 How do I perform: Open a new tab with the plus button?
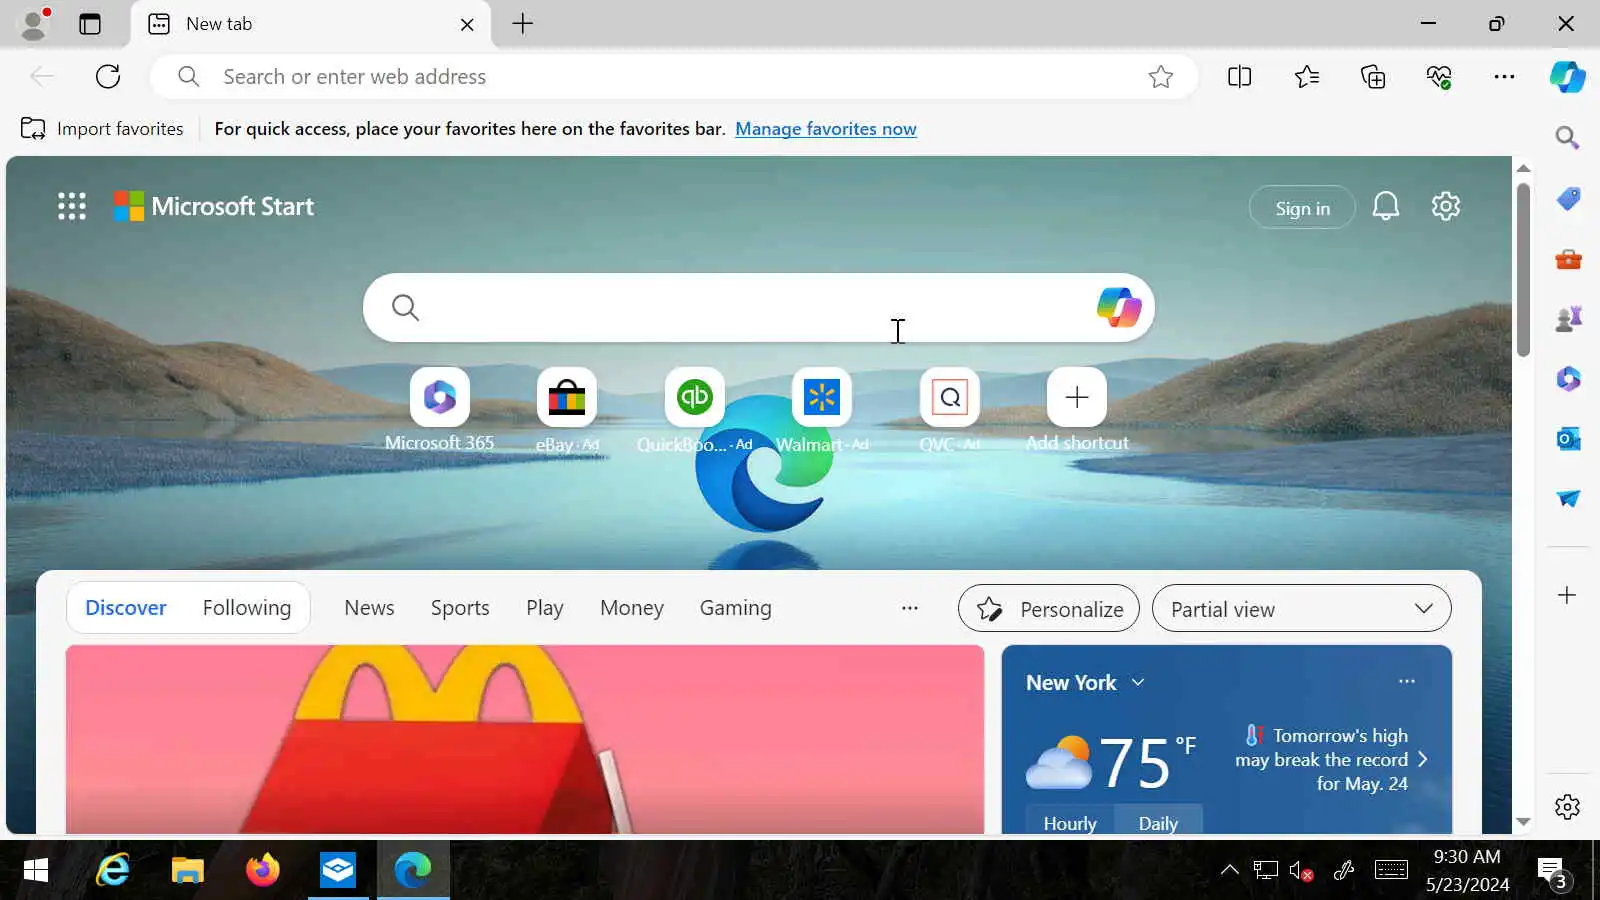[523, 24]
